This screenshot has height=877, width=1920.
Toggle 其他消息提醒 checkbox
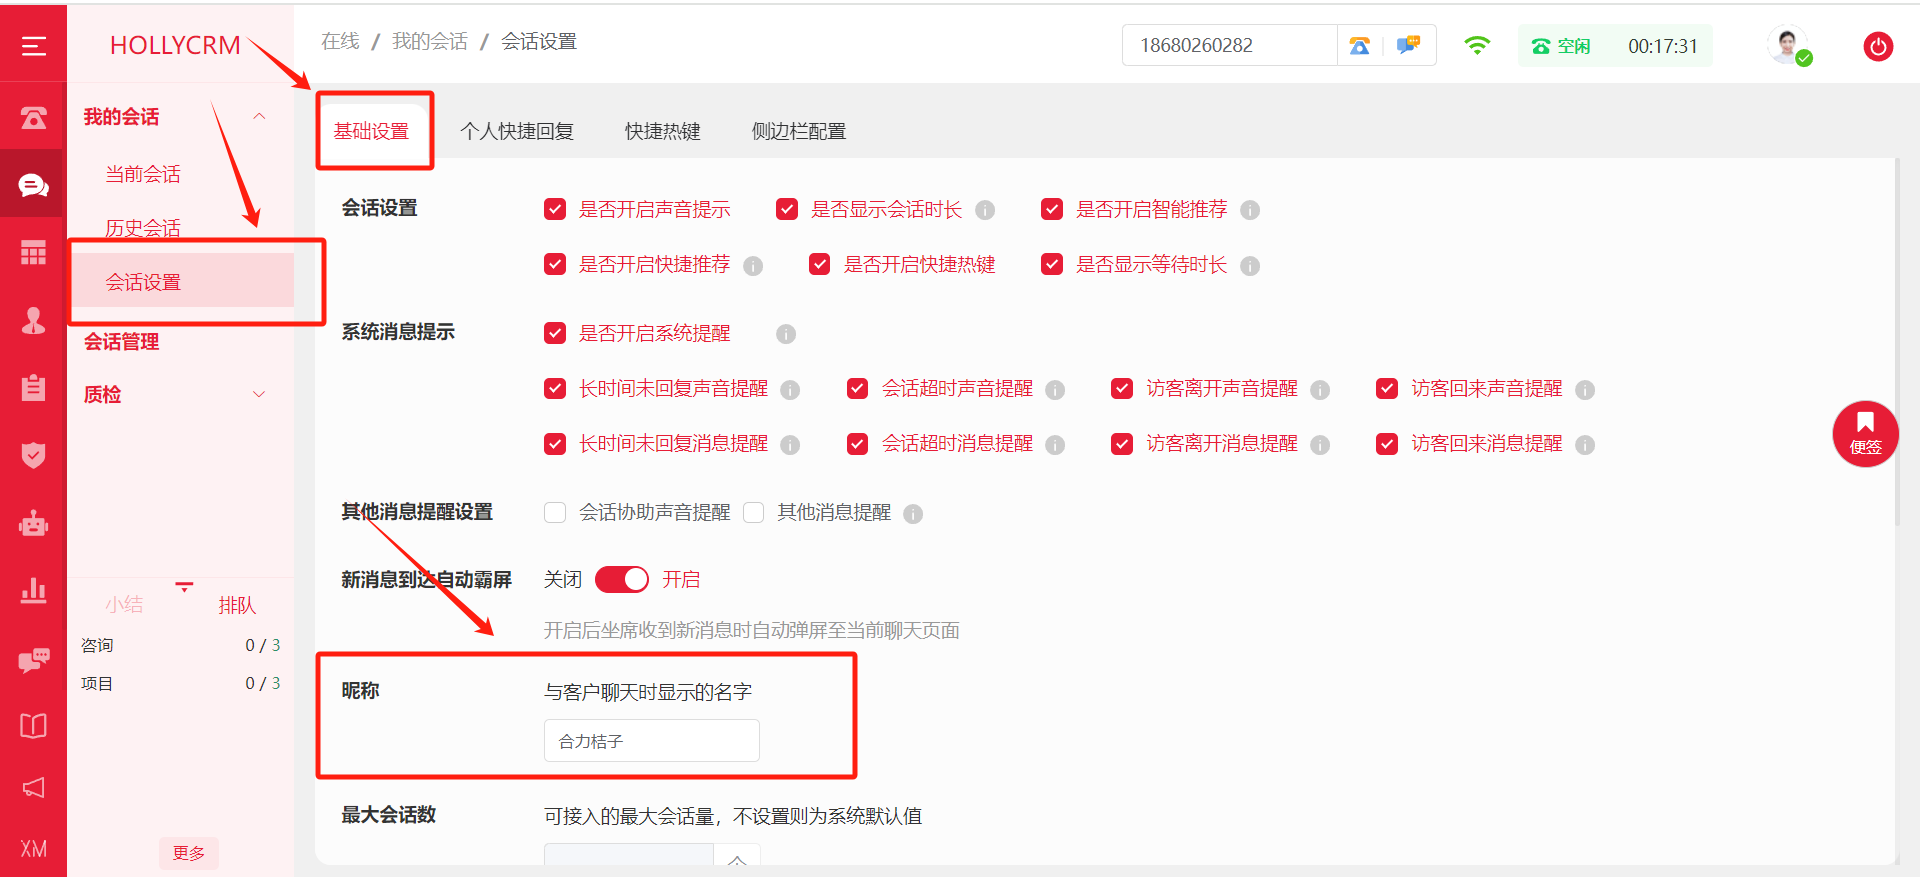pos(754,513)
